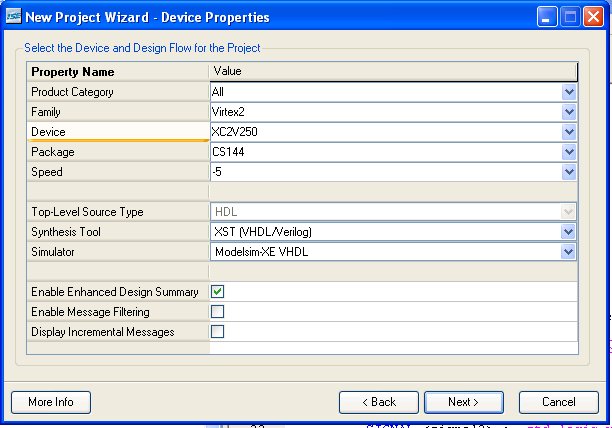Expand the Family dropdown arrow

tap(569, 112)
